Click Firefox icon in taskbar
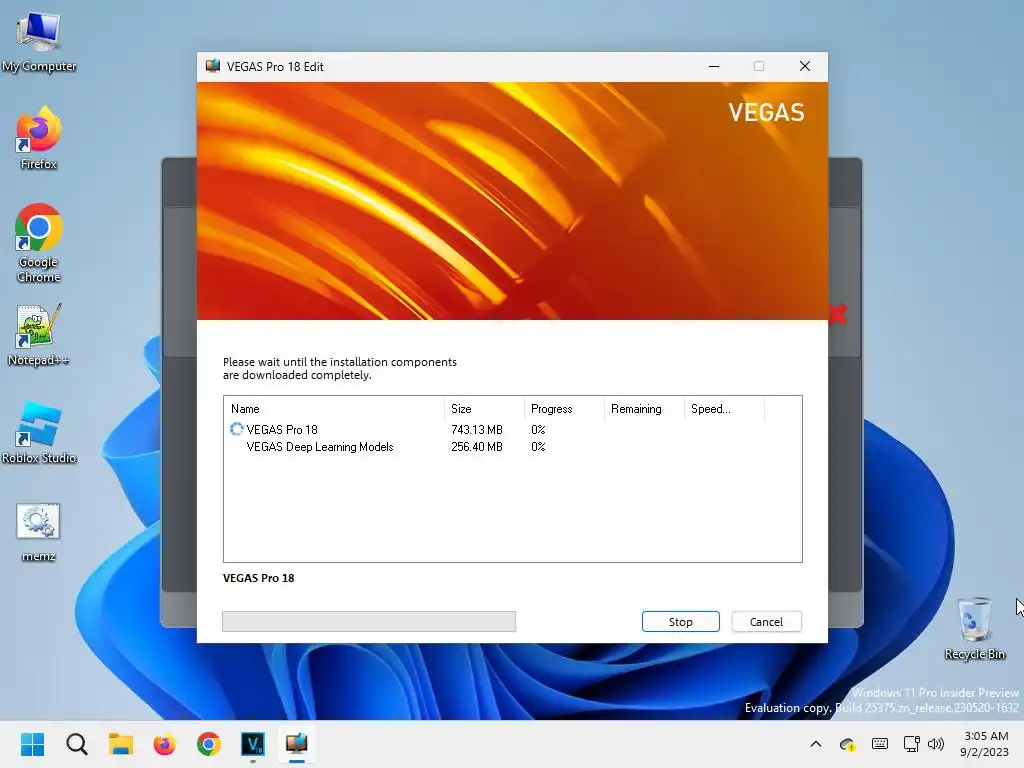Viewport: 1024px width, 768px height. [x=165, y=744]
